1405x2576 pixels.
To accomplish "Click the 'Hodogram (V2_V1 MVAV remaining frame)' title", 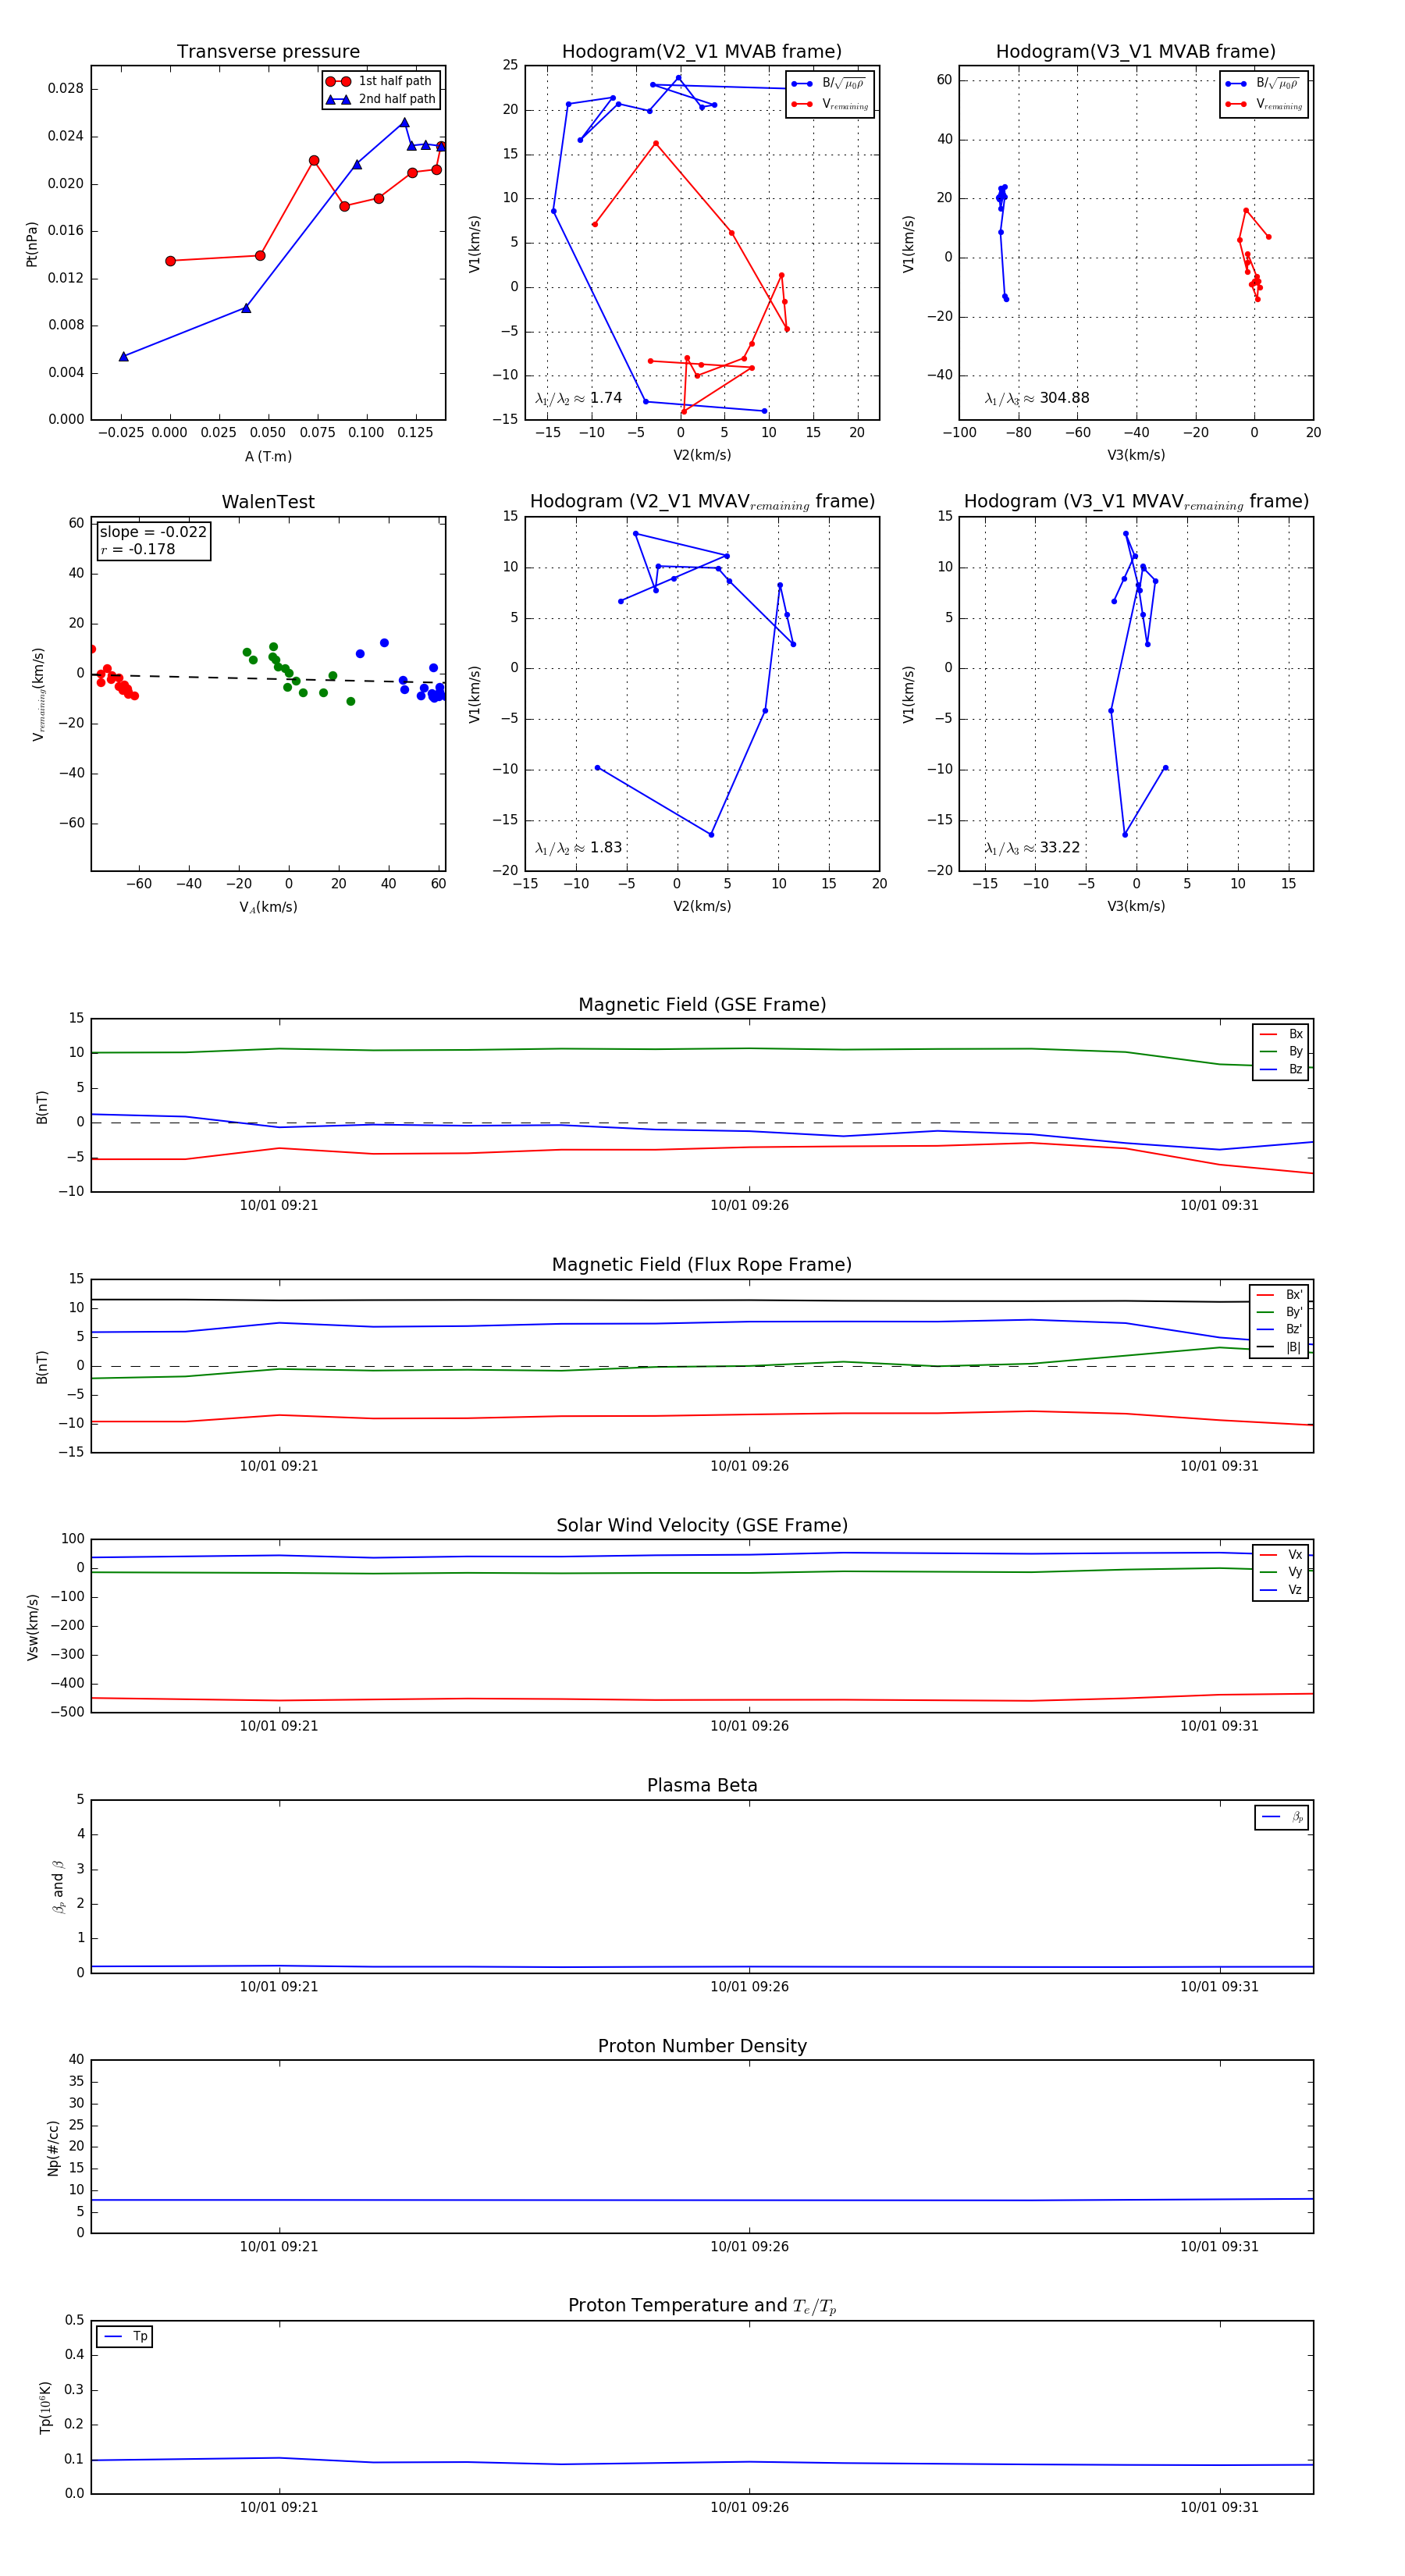I will click(702, 502).
